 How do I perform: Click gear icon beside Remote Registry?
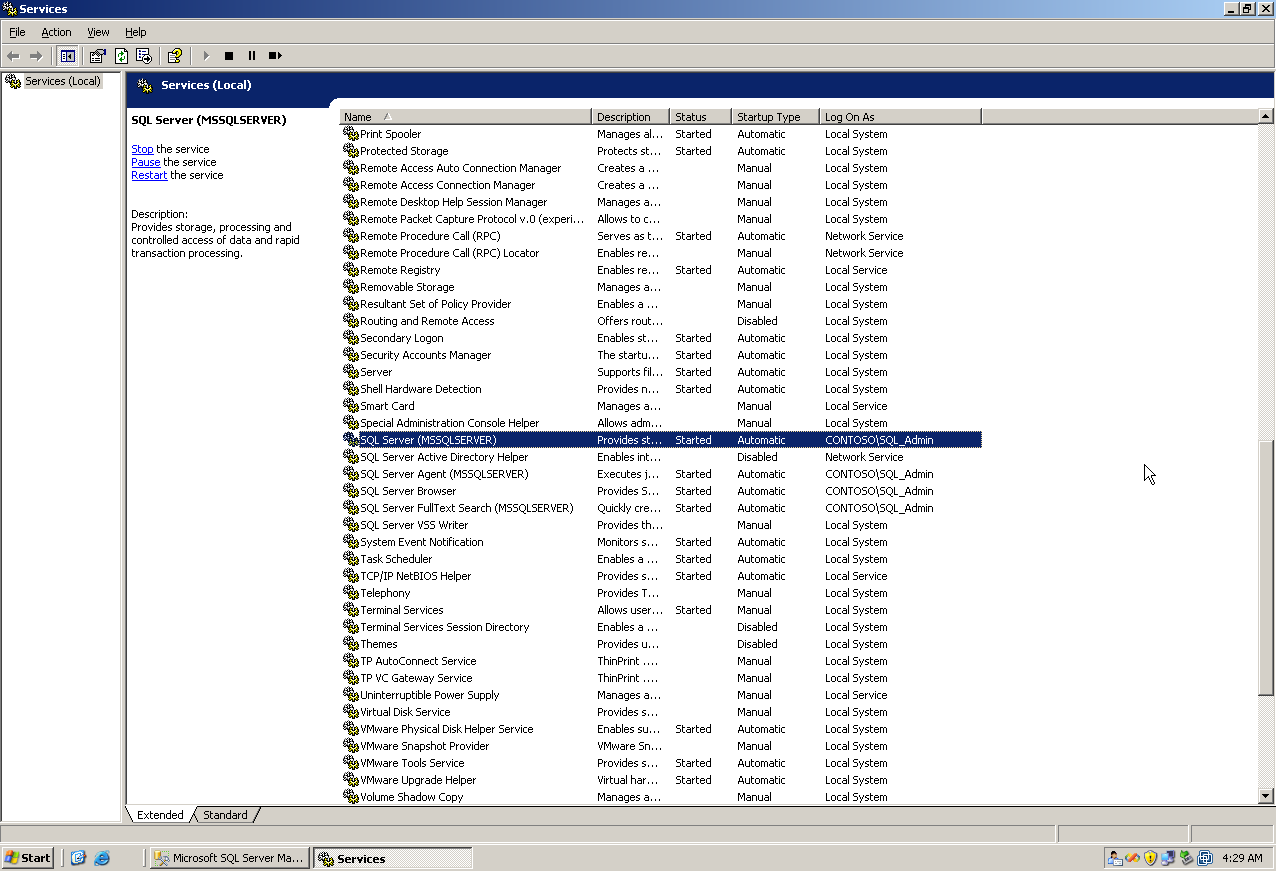point(350,270)
